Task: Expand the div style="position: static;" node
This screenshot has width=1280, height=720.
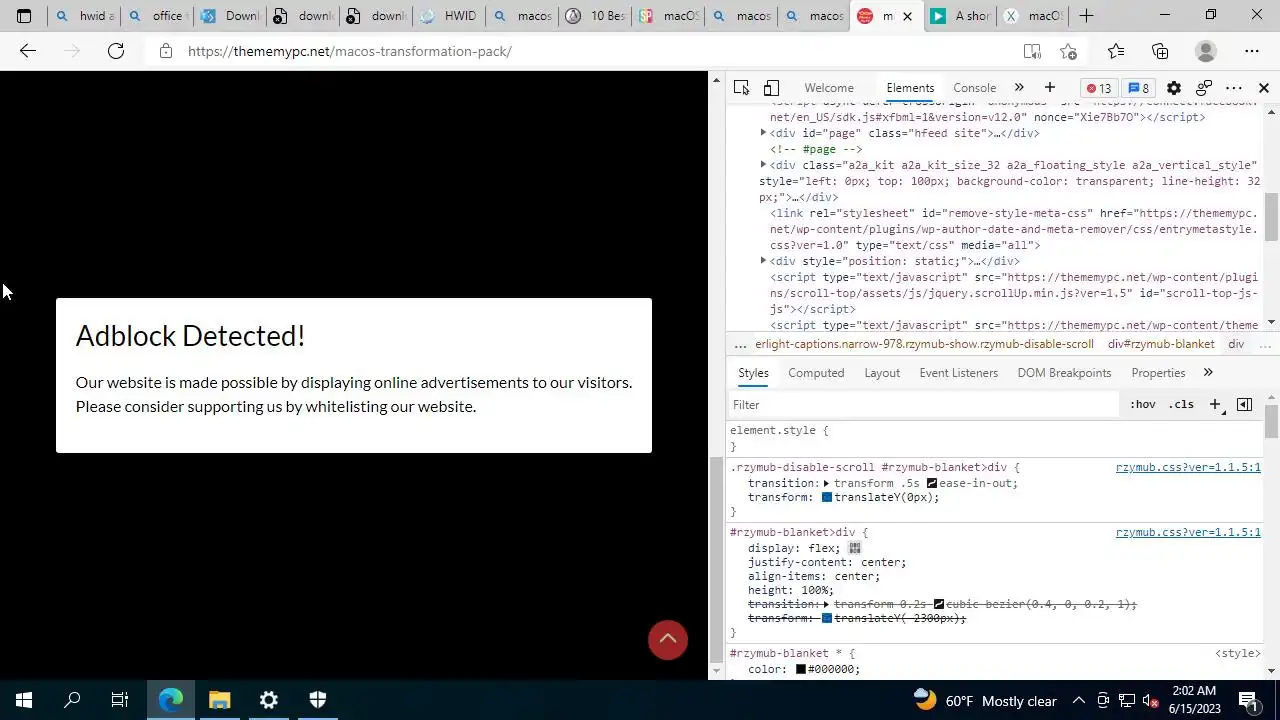Action: 763,261
